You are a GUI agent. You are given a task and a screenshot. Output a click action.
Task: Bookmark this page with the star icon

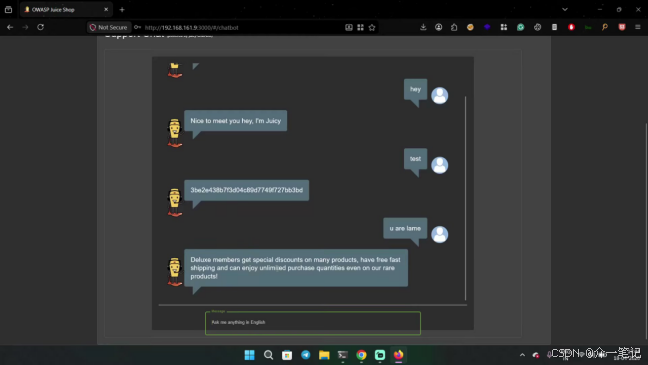[372, 27]
